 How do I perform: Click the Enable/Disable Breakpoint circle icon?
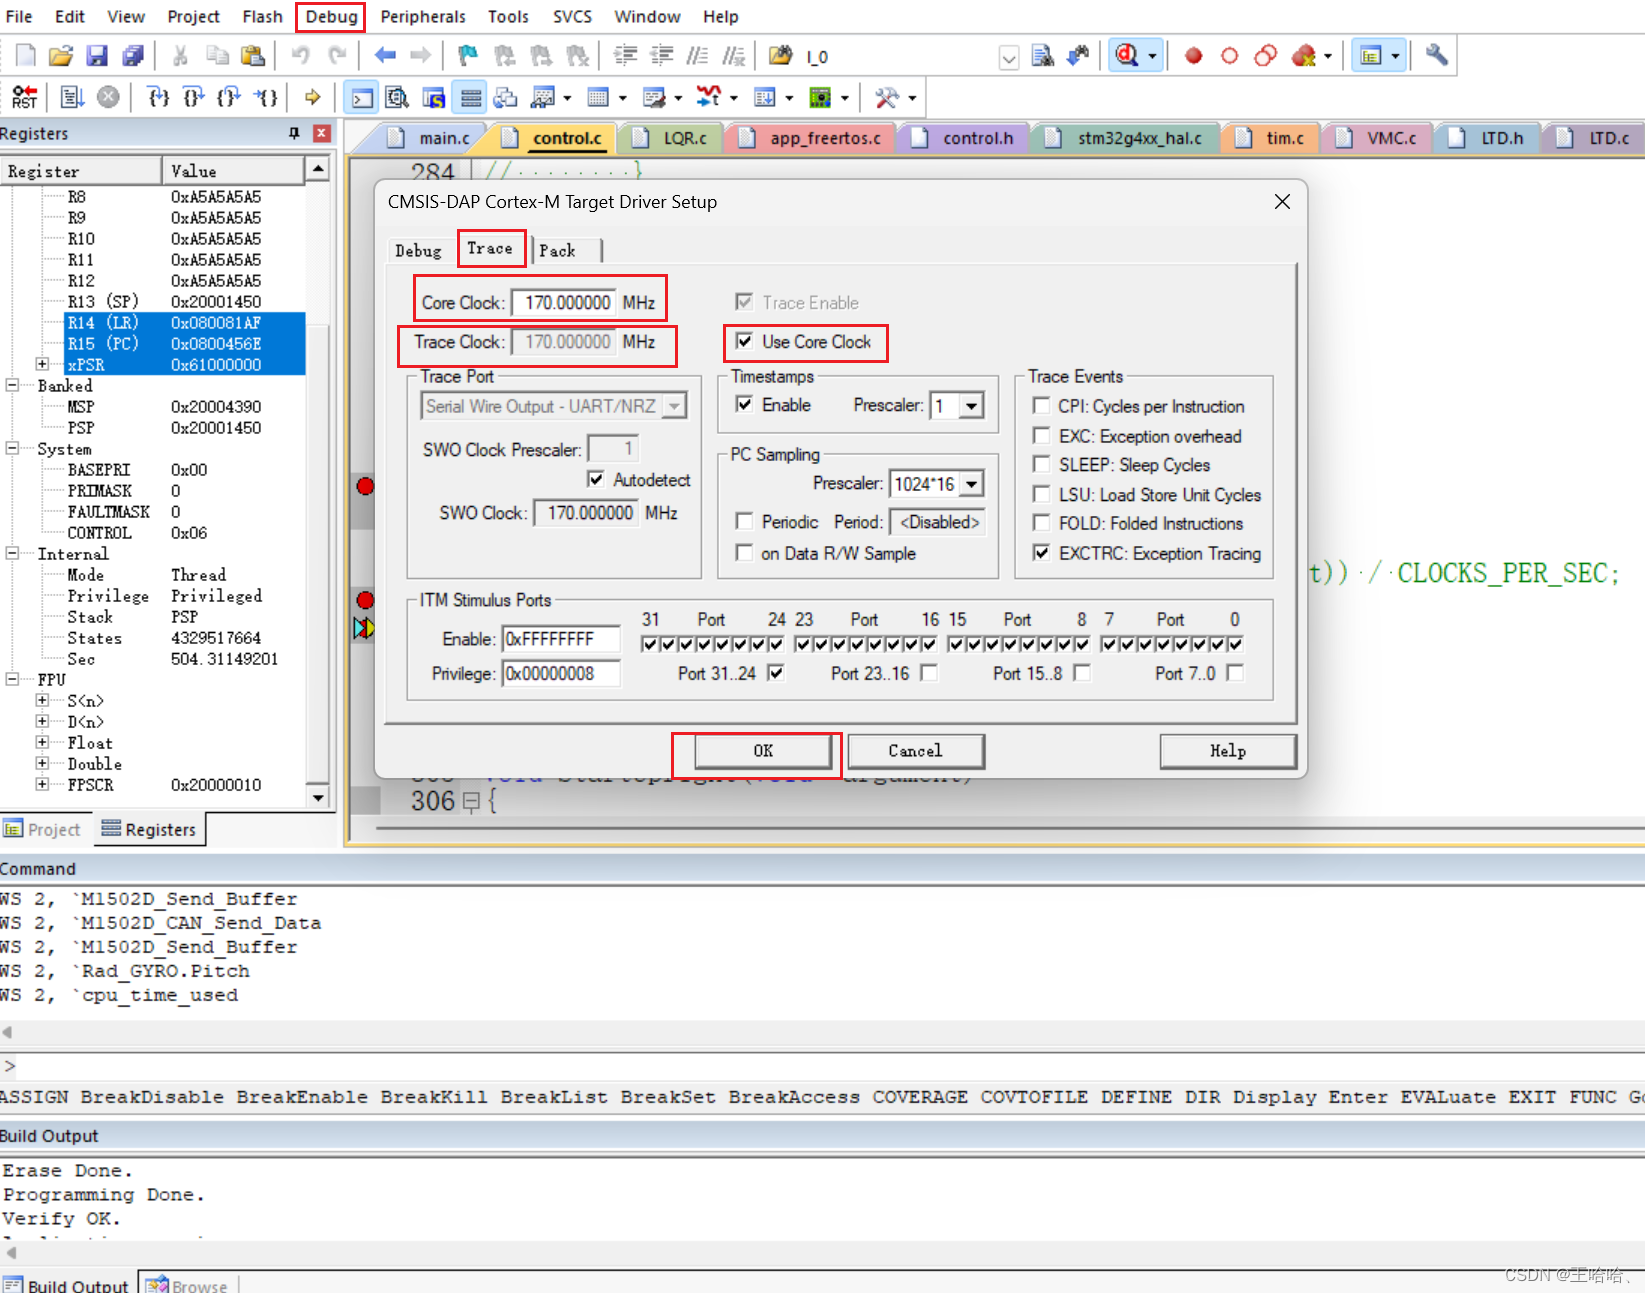1229,56
